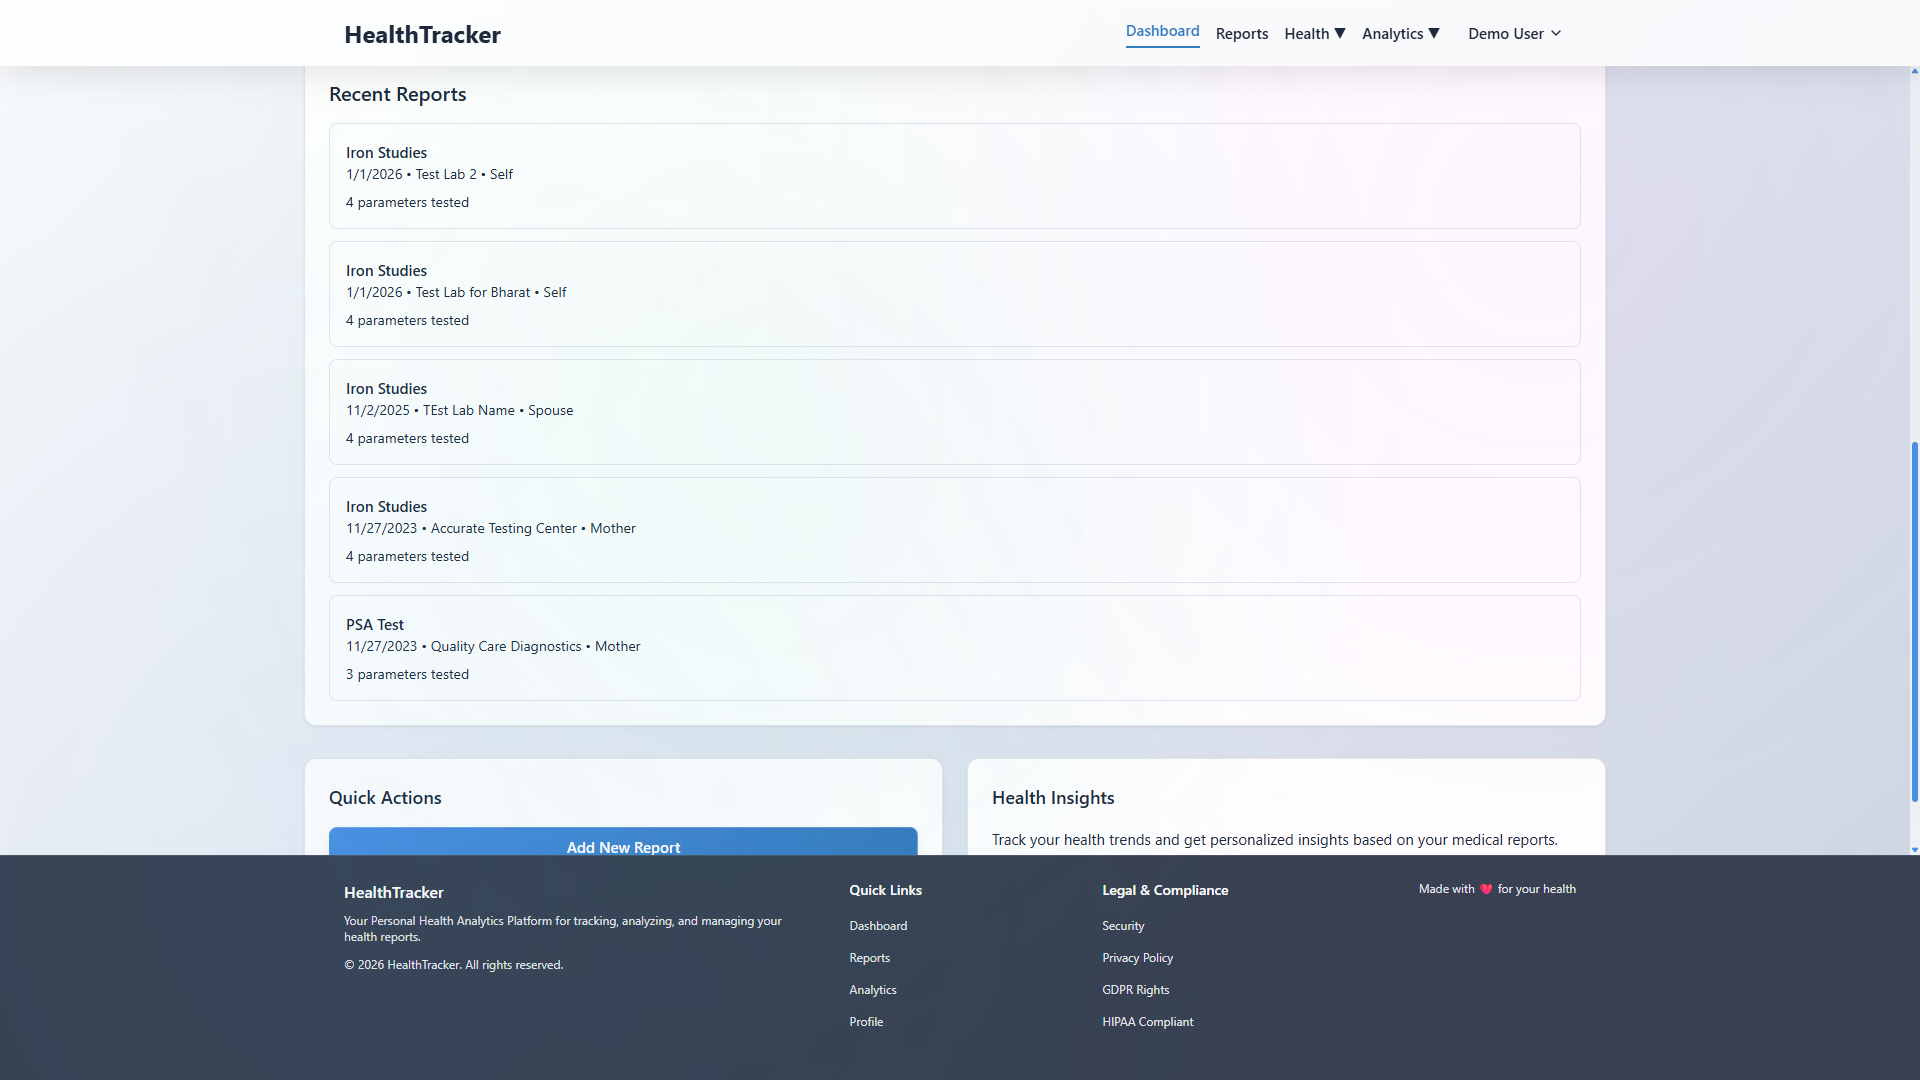
Task: Click the HIPAA Compliant footer link
Action: (1147, 1022)
